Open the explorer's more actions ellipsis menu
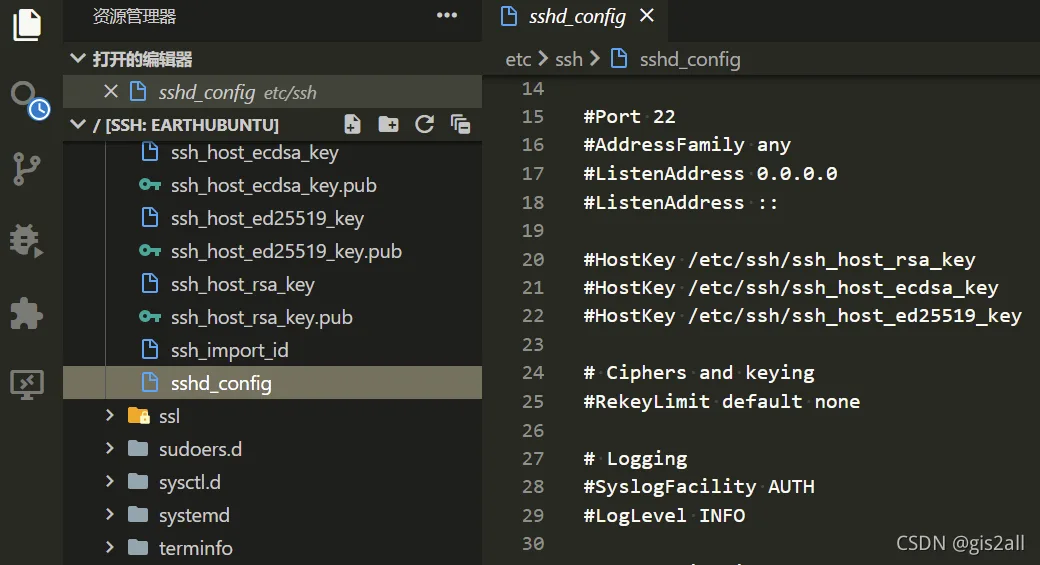The width and height of the screenshot is (1040, 565). pyautogui.click(x=447, y=15)
